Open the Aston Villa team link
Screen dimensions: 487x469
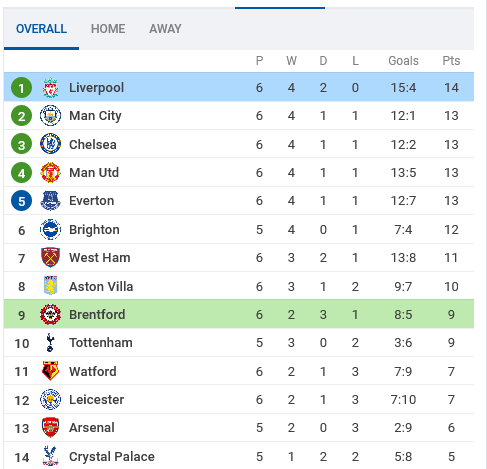pos(101,286)
